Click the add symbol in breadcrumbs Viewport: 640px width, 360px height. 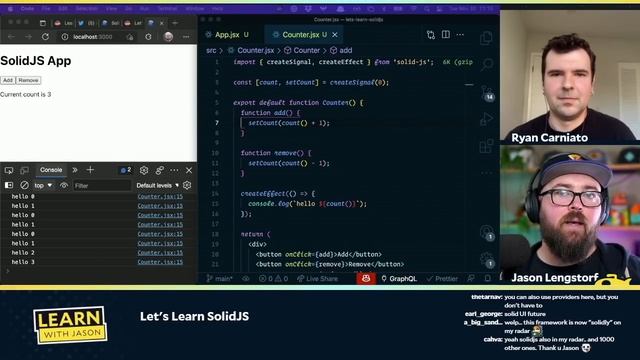pos(341,50)
